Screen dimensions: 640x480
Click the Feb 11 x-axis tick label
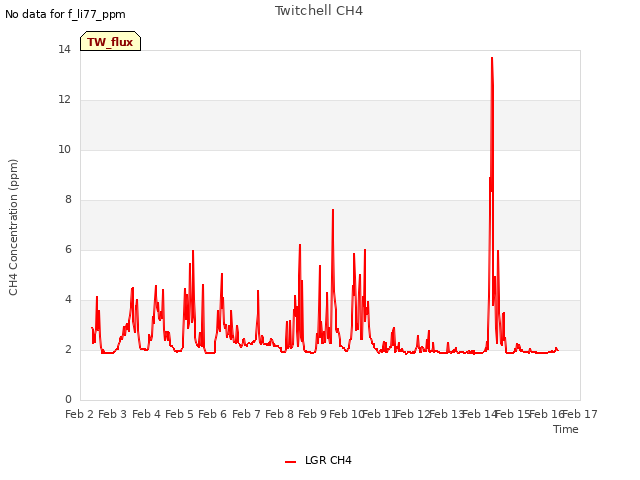point(379,414)
